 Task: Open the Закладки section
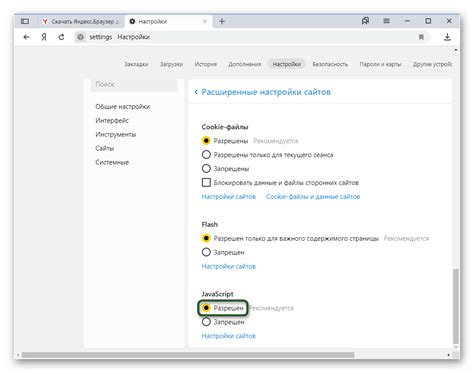pos(136,64)
